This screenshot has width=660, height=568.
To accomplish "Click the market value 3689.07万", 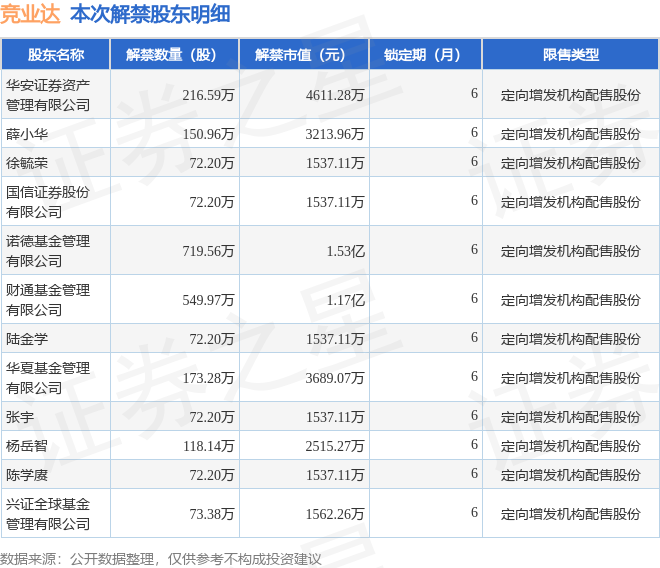I will point(335,378).
